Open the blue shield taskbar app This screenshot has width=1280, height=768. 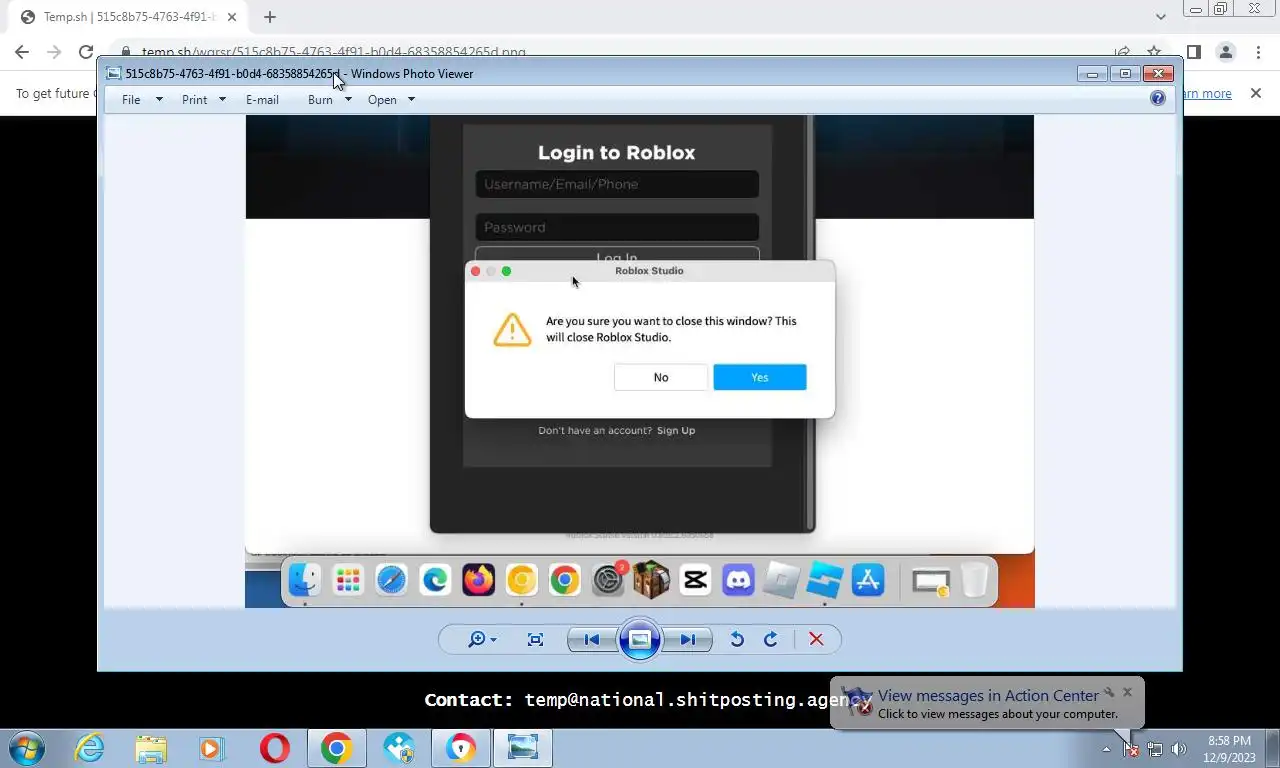tap(399, 748)
